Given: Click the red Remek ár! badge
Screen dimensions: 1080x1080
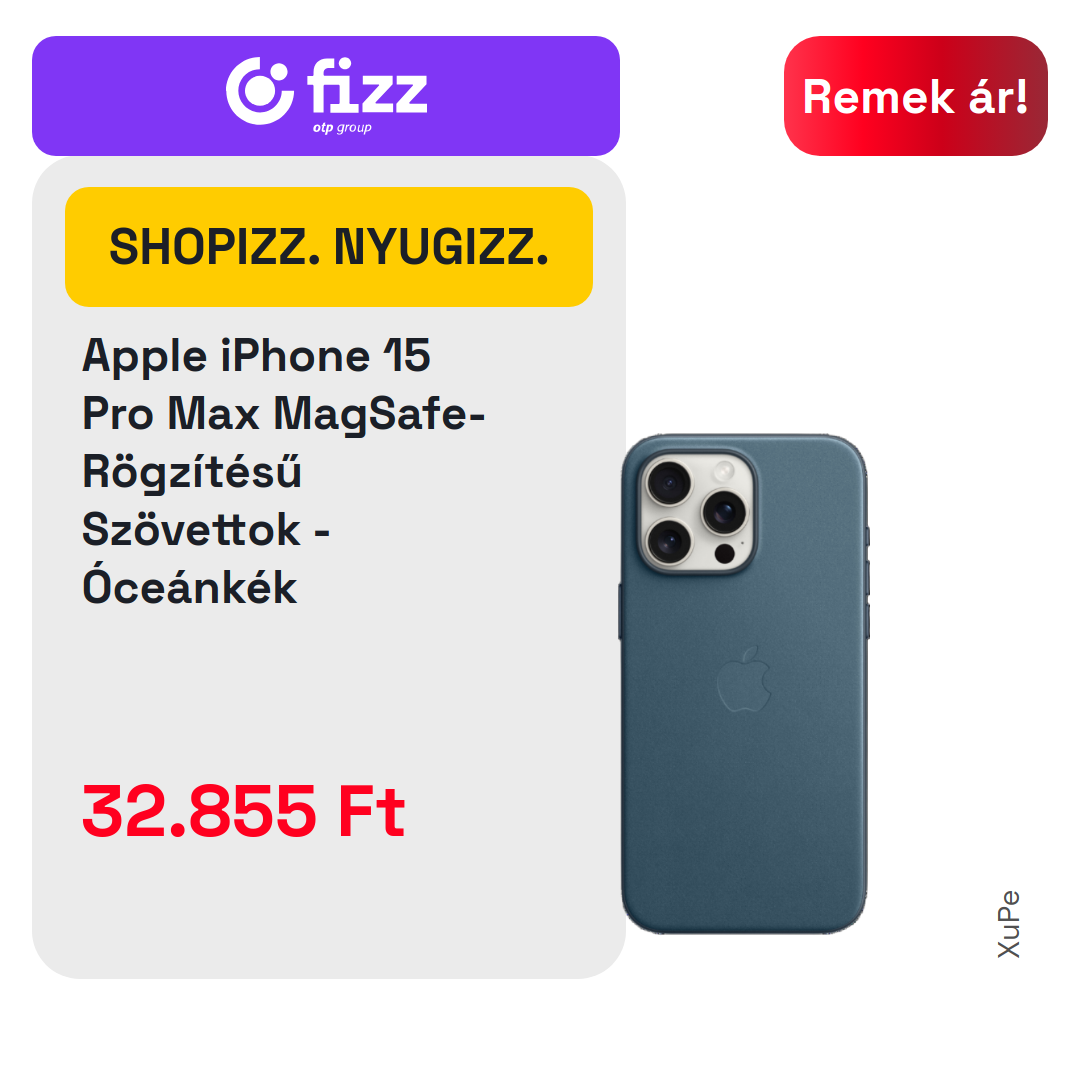Looking at the screenshot, I should click(915, 96).
